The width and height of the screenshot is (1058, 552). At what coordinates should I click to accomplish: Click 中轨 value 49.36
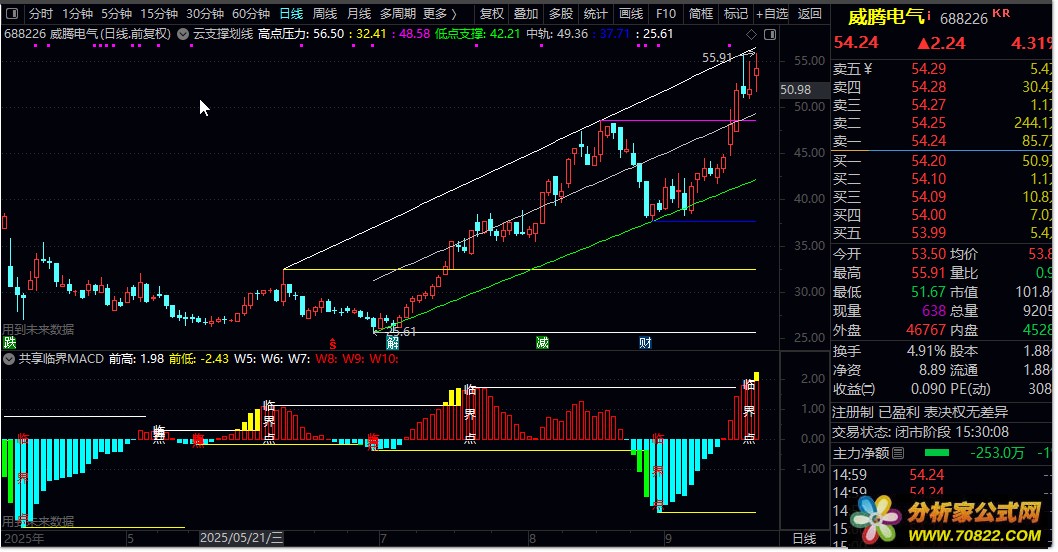click(x=572, y=34)
